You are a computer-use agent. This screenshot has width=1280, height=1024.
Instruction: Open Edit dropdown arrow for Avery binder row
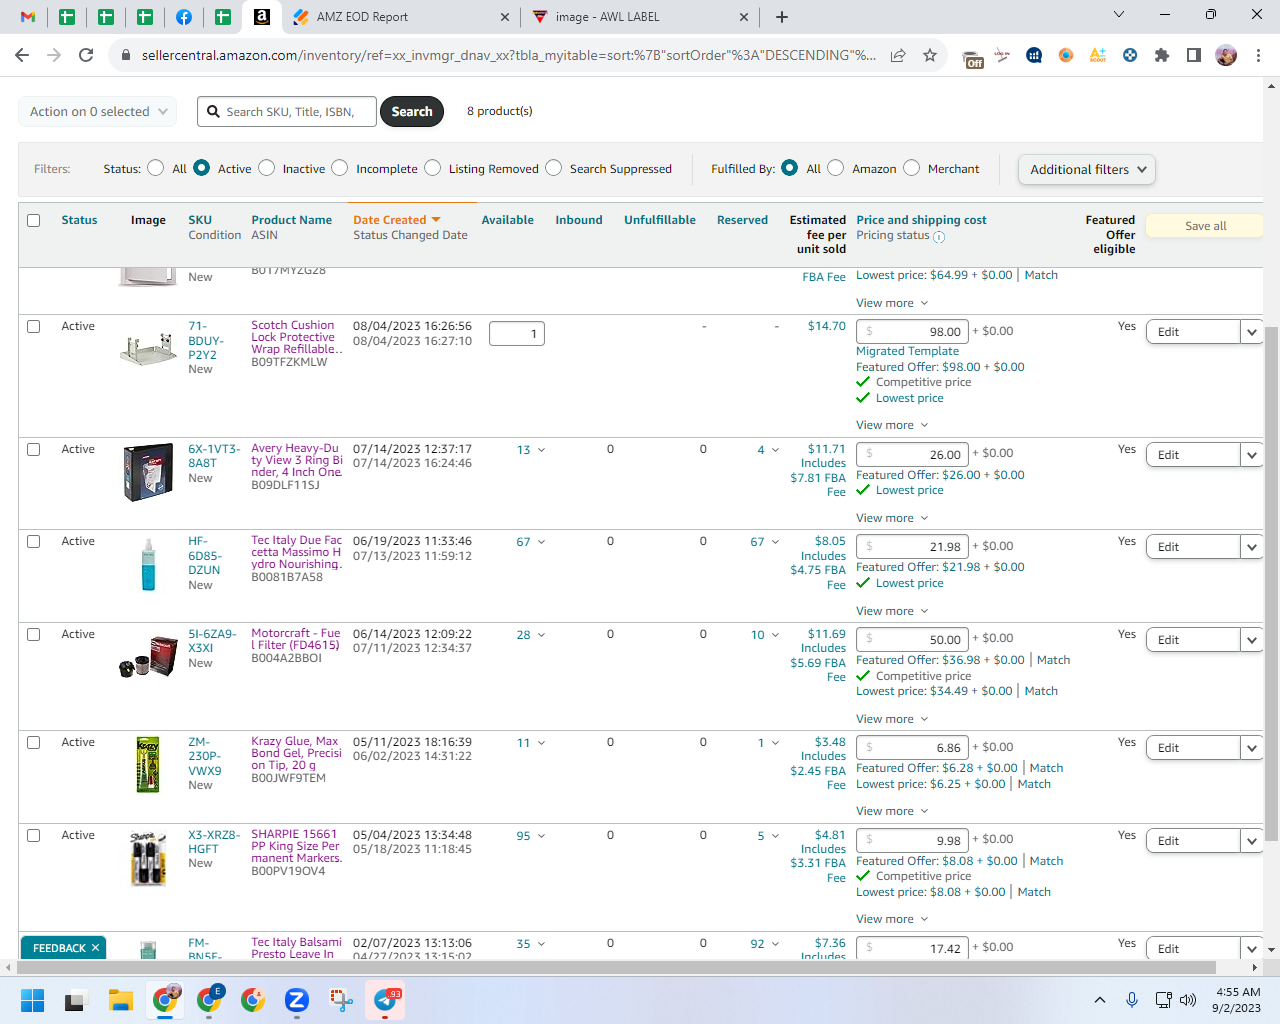[1252, 455]
